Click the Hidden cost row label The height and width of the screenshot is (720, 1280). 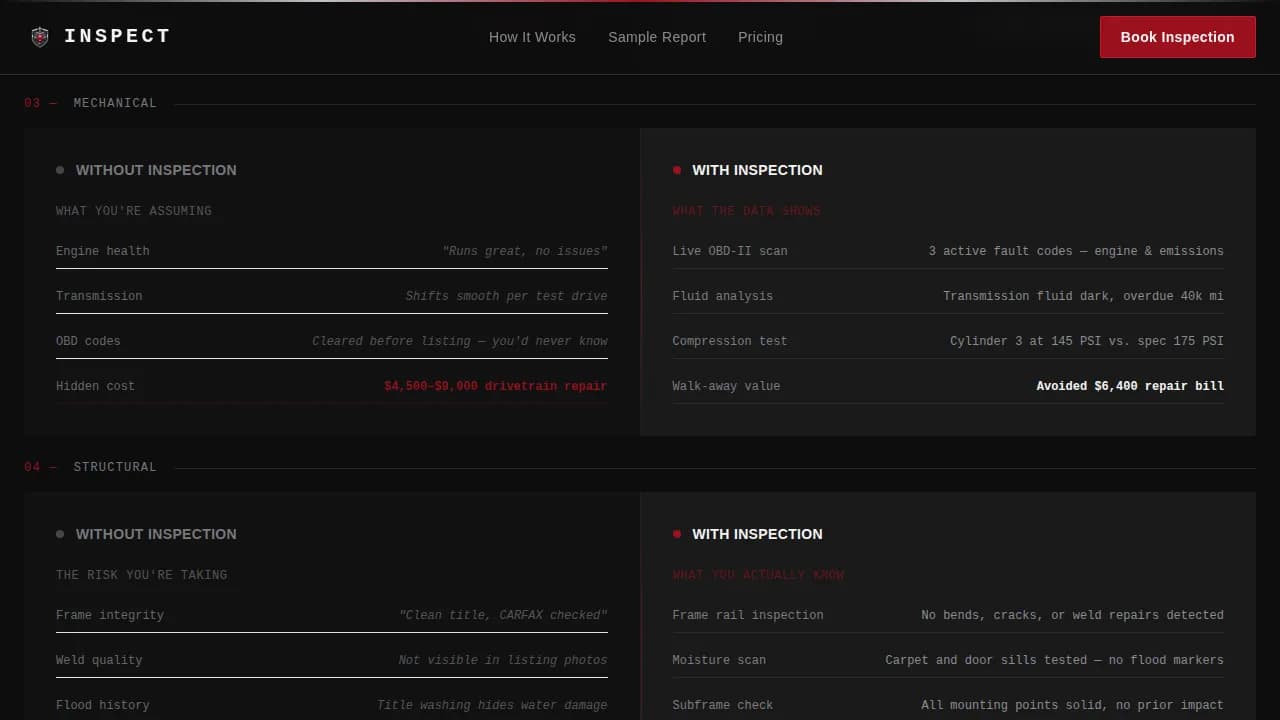point(95,386)
